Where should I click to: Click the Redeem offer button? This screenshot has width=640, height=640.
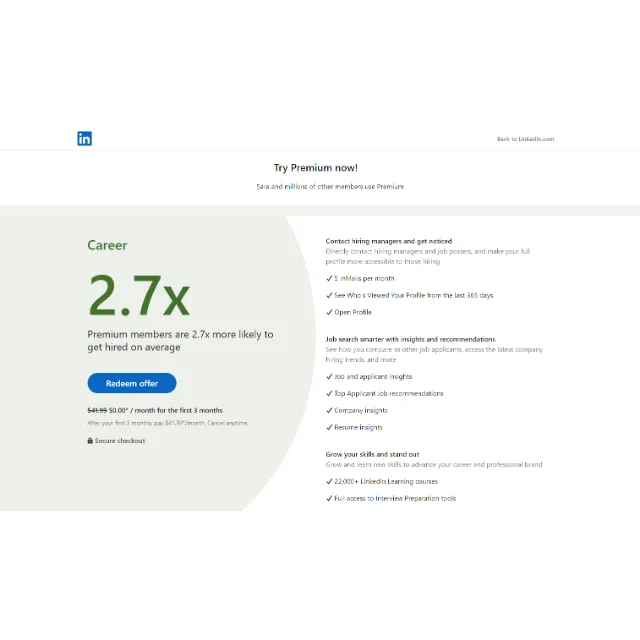pyautogui.click(x=132, y=383)
